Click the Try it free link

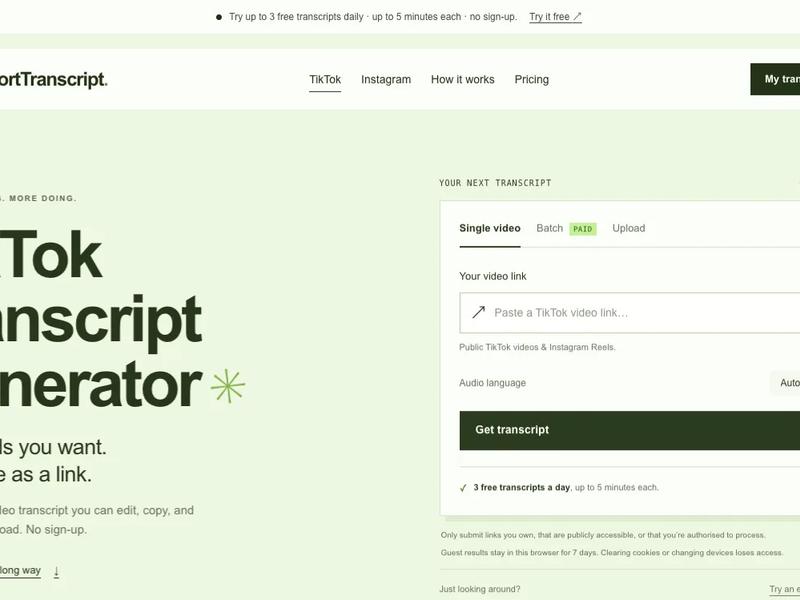pyautogui.click(x=555, y=17)
